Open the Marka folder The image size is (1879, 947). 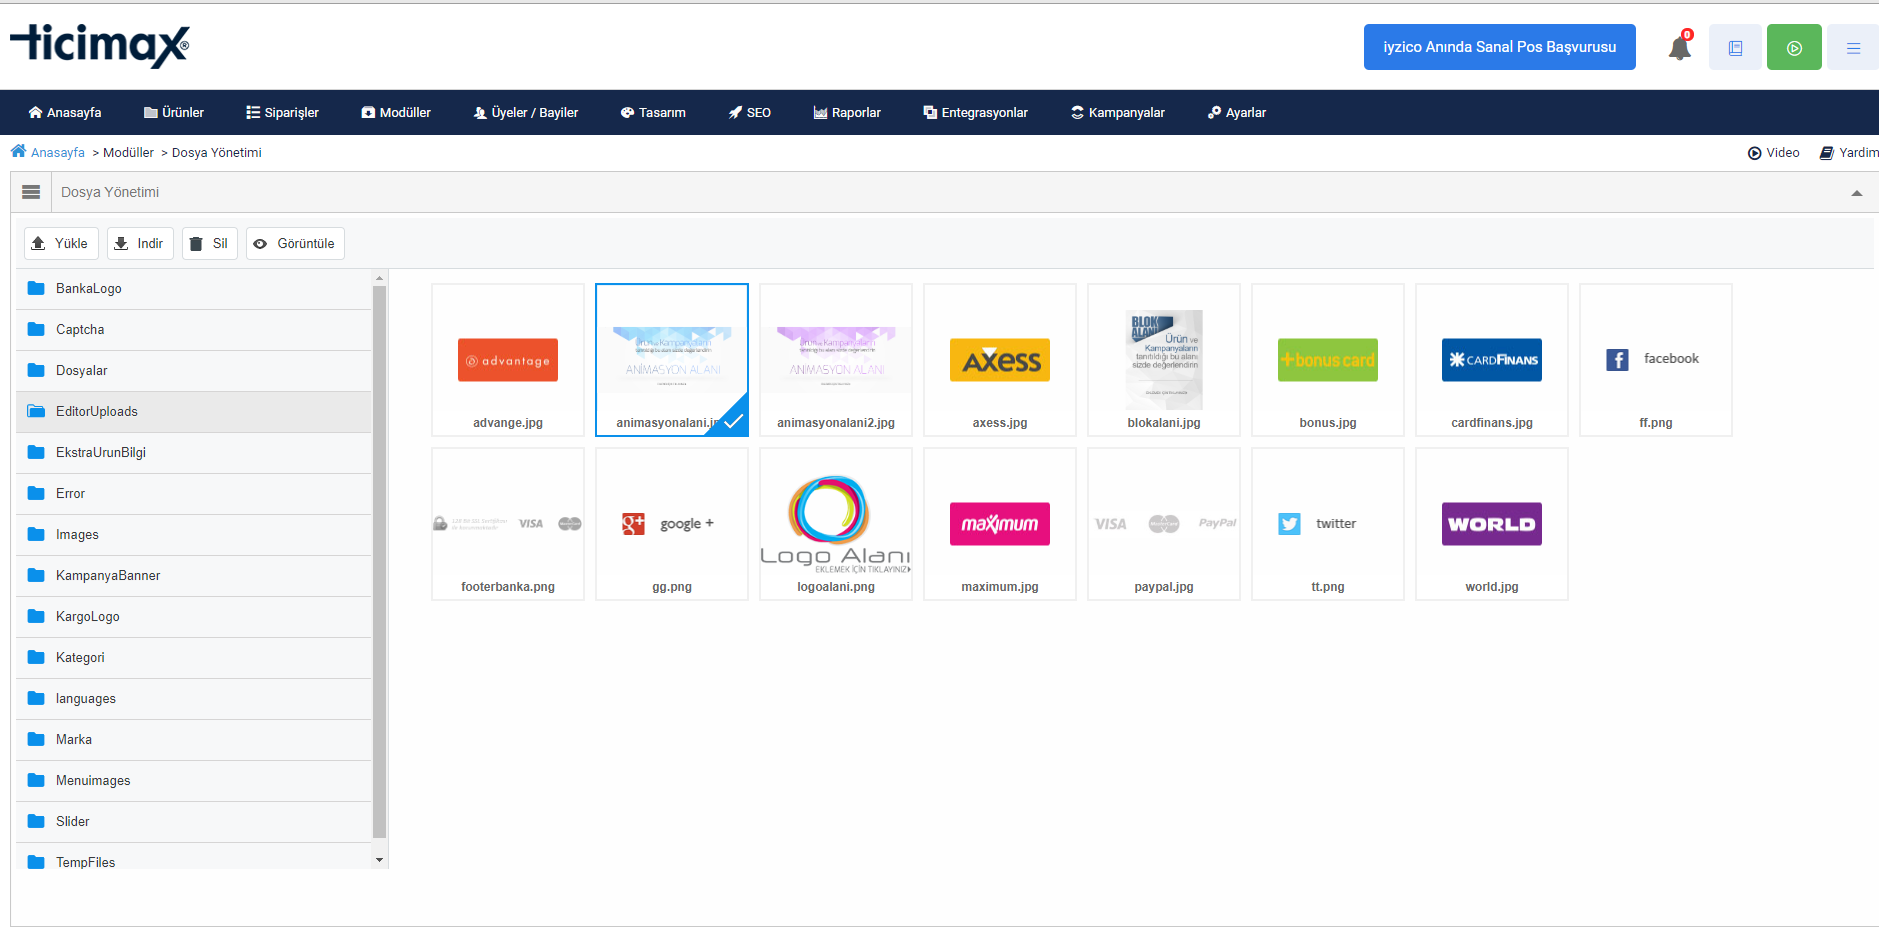(x=194, y=739)
